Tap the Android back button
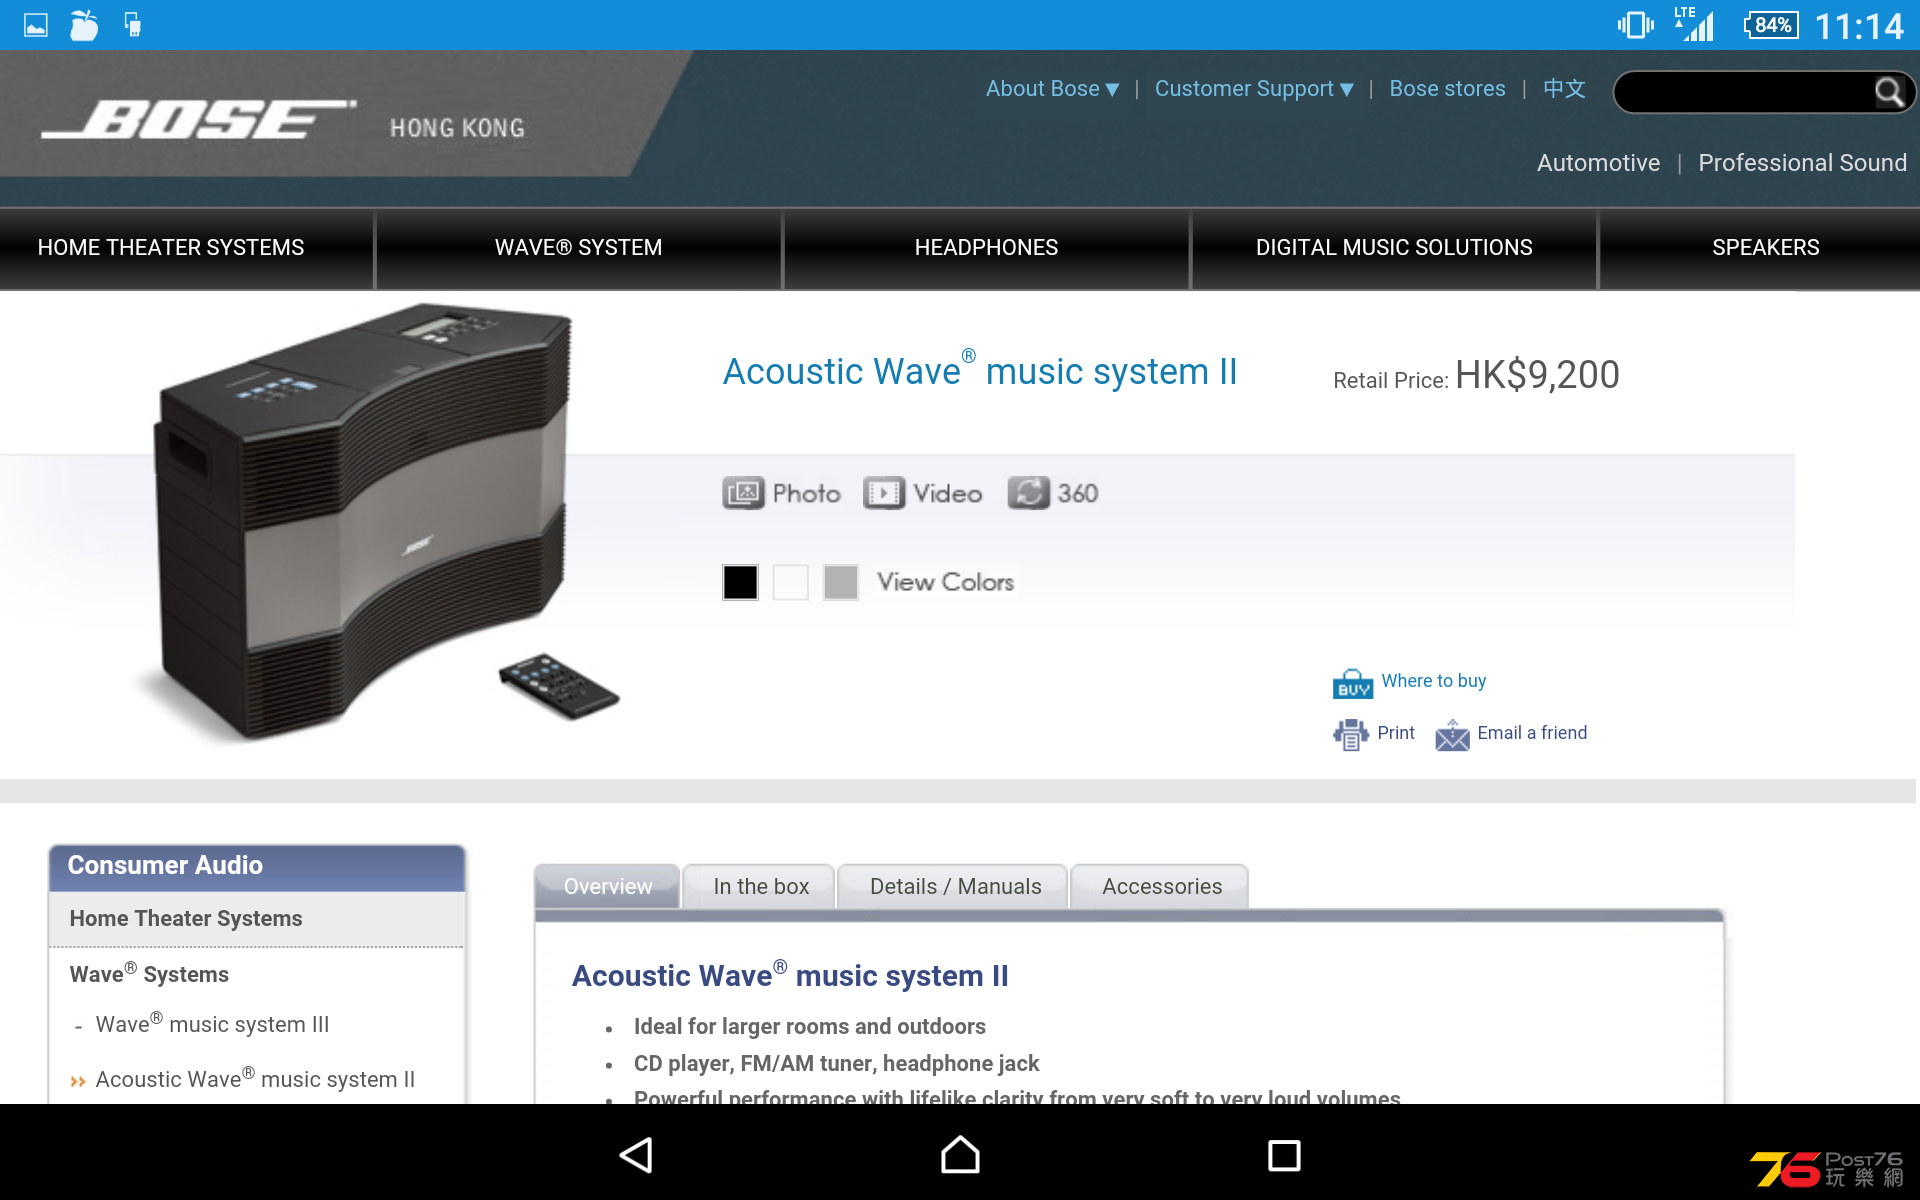The width and height of the screenshot is (1920, 1200). 637,1155
